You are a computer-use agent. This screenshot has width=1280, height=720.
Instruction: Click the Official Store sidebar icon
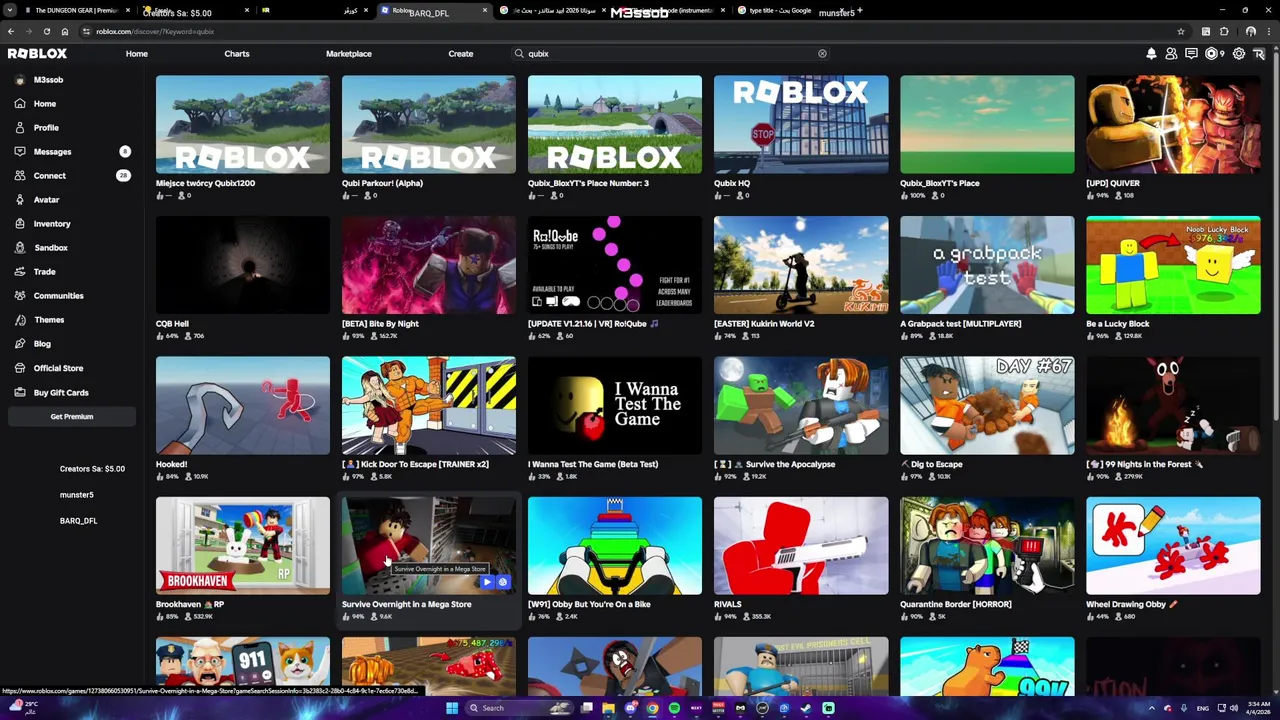click(x=20, y=368)
